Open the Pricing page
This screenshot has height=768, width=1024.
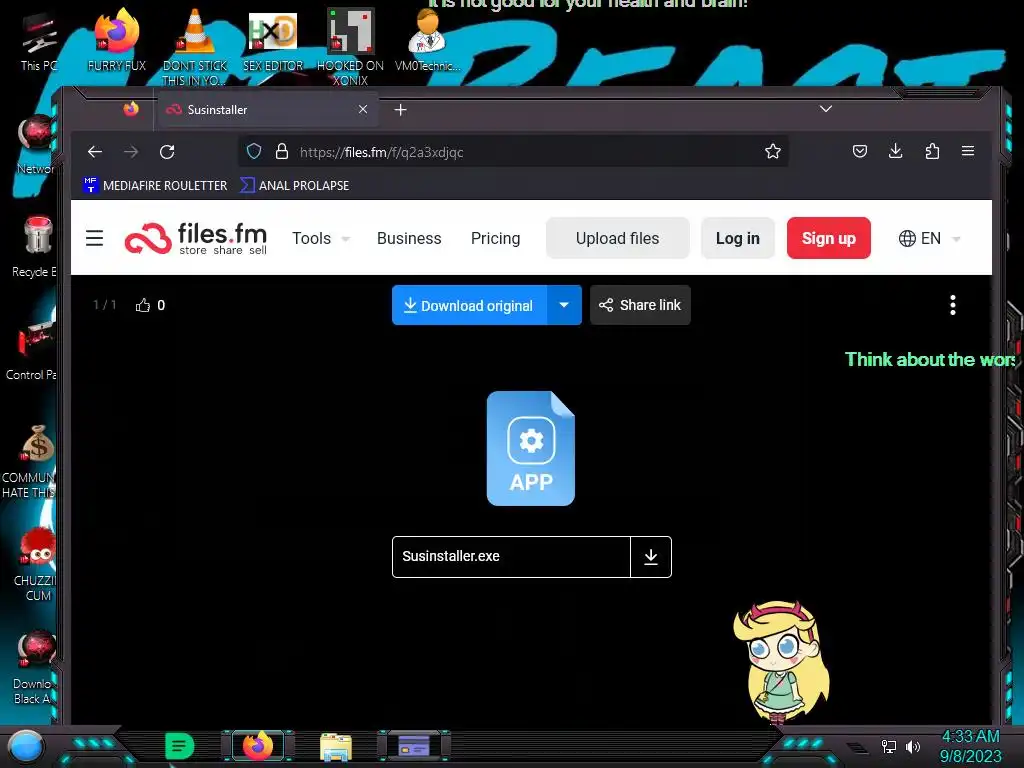pos(496,238)
